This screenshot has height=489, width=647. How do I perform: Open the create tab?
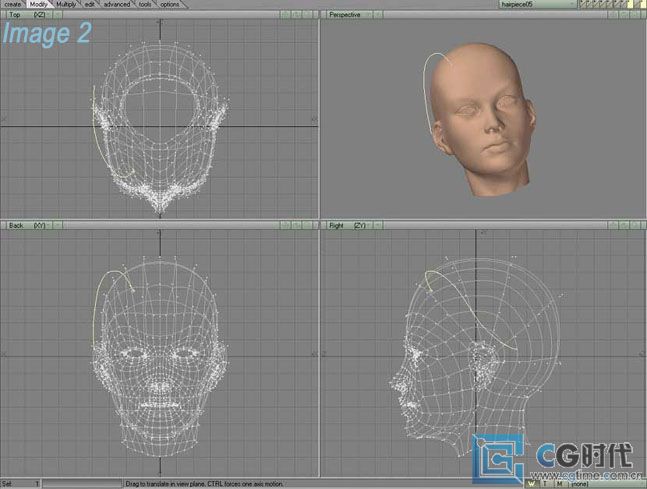[13, 4]
